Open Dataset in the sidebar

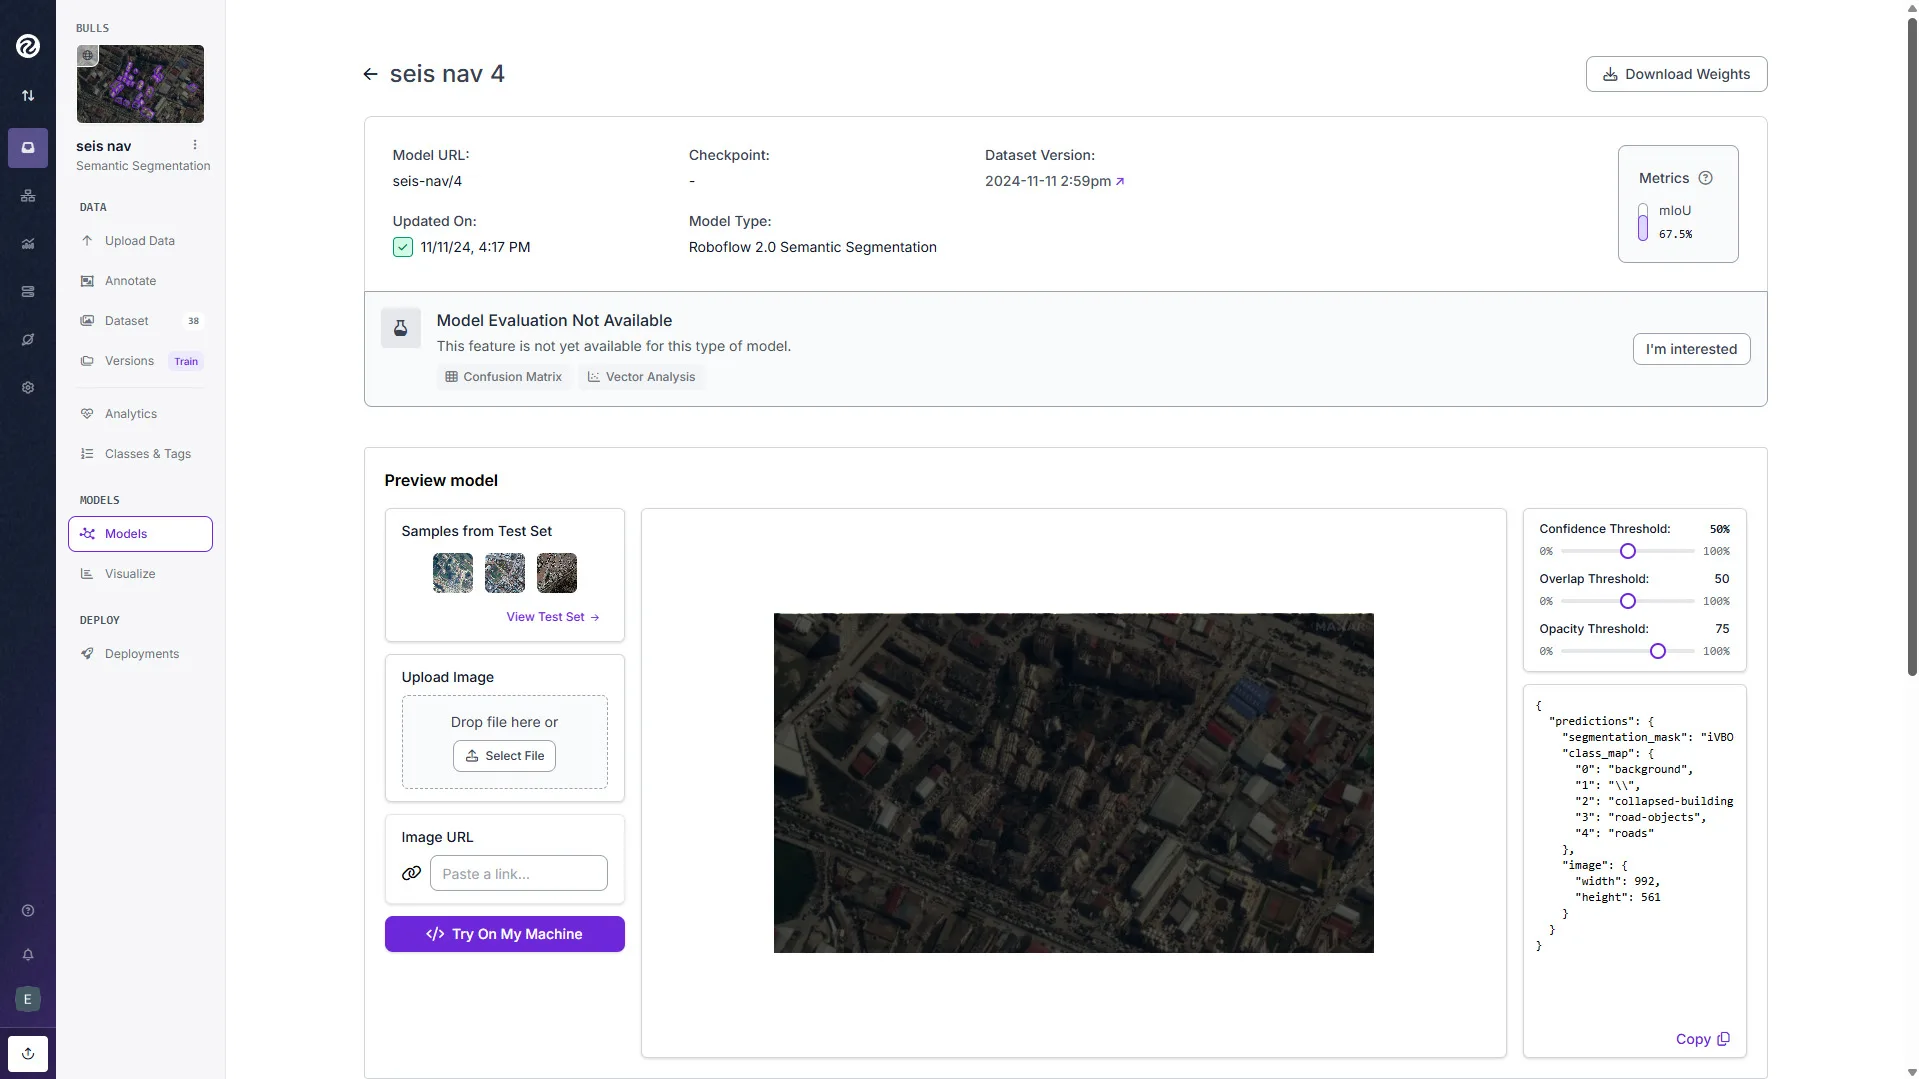[x=140, y=321]
